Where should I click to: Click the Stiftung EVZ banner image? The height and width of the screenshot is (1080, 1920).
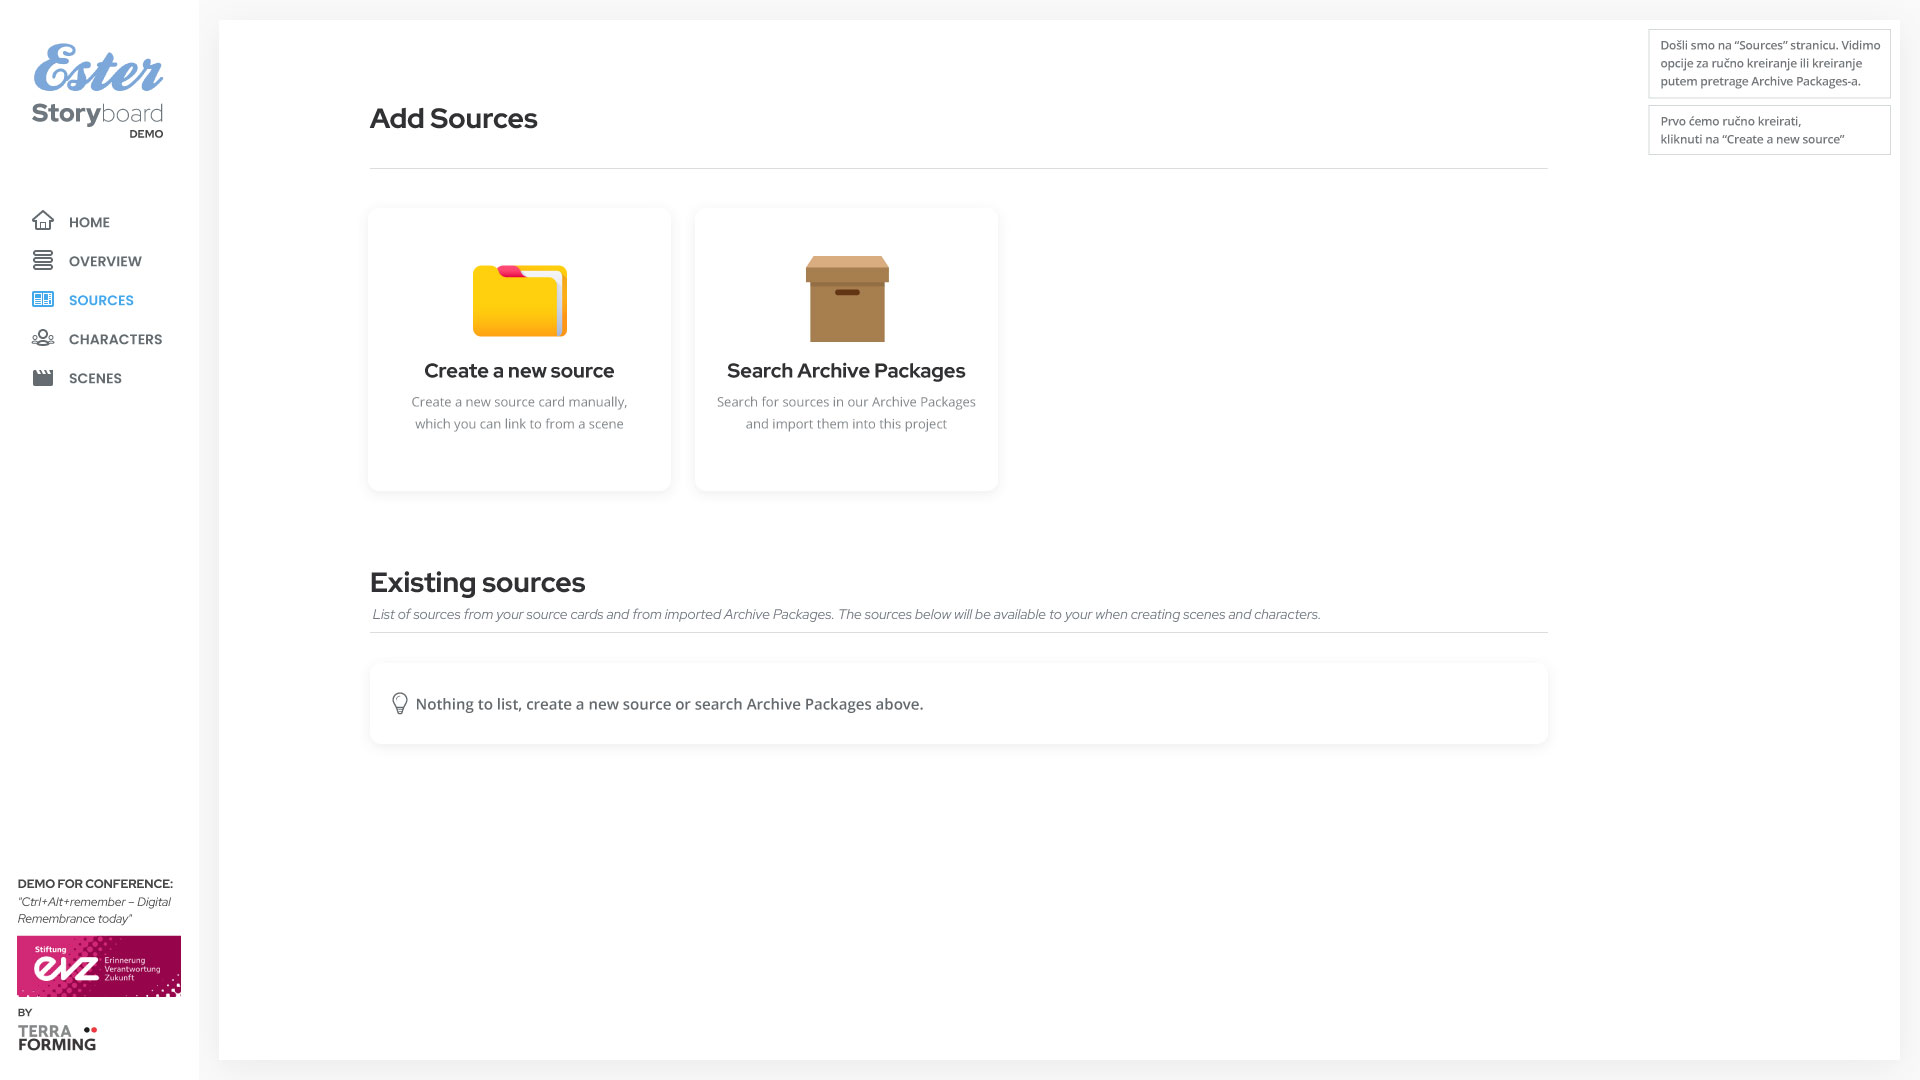click(x=99, y=966)
